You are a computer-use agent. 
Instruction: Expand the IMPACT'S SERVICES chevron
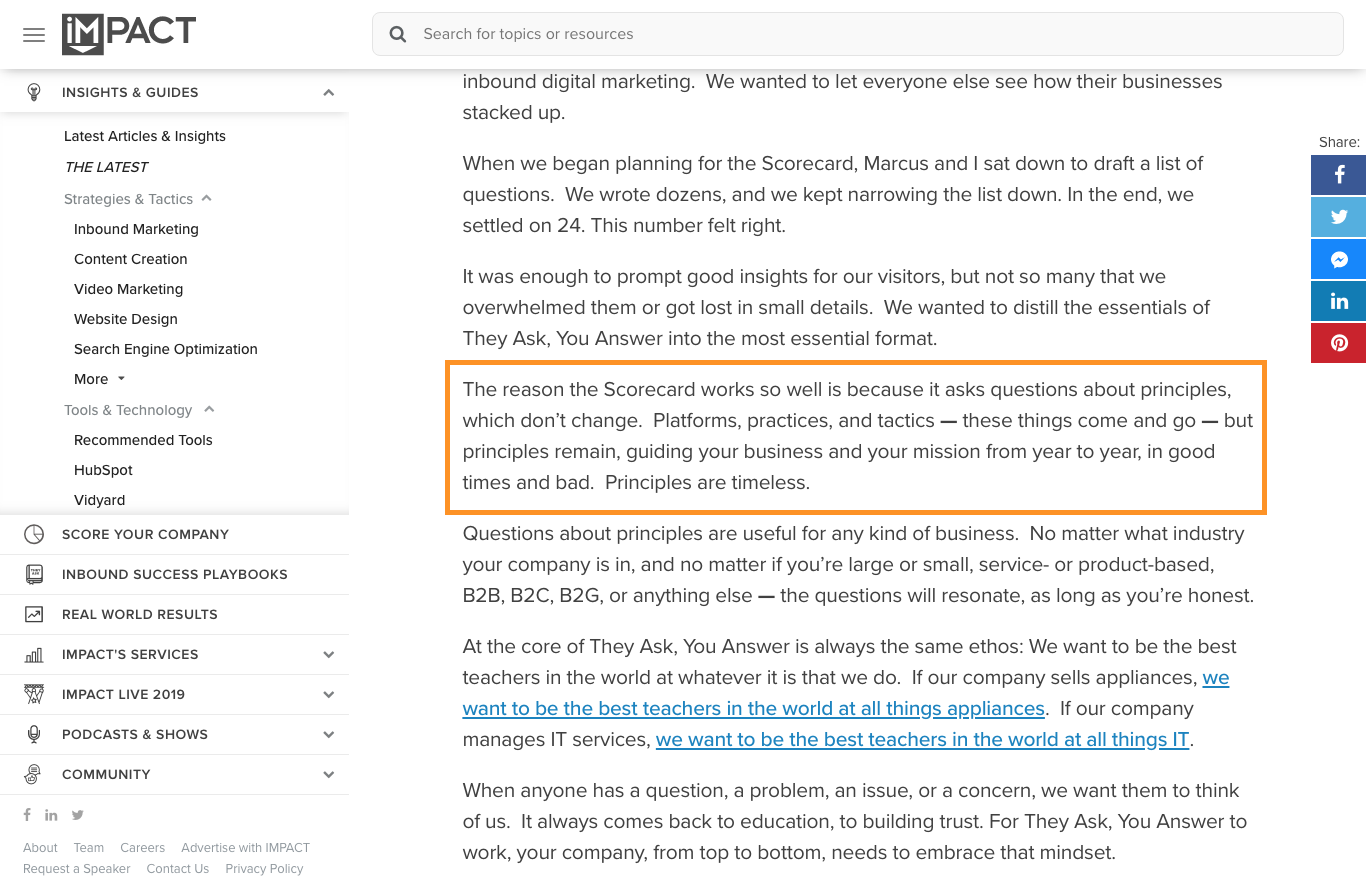328,654
